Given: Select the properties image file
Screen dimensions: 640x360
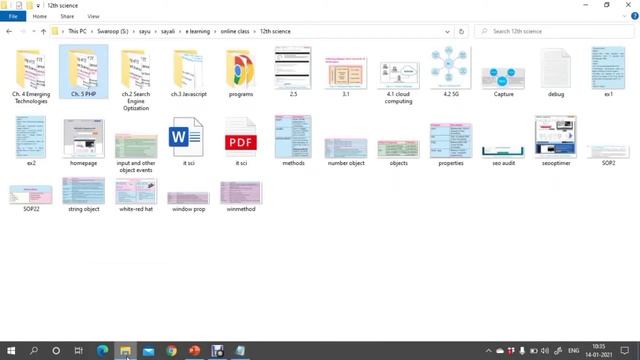Looking at the screenshot, I should pyautogui.click(x=451, y=144).
